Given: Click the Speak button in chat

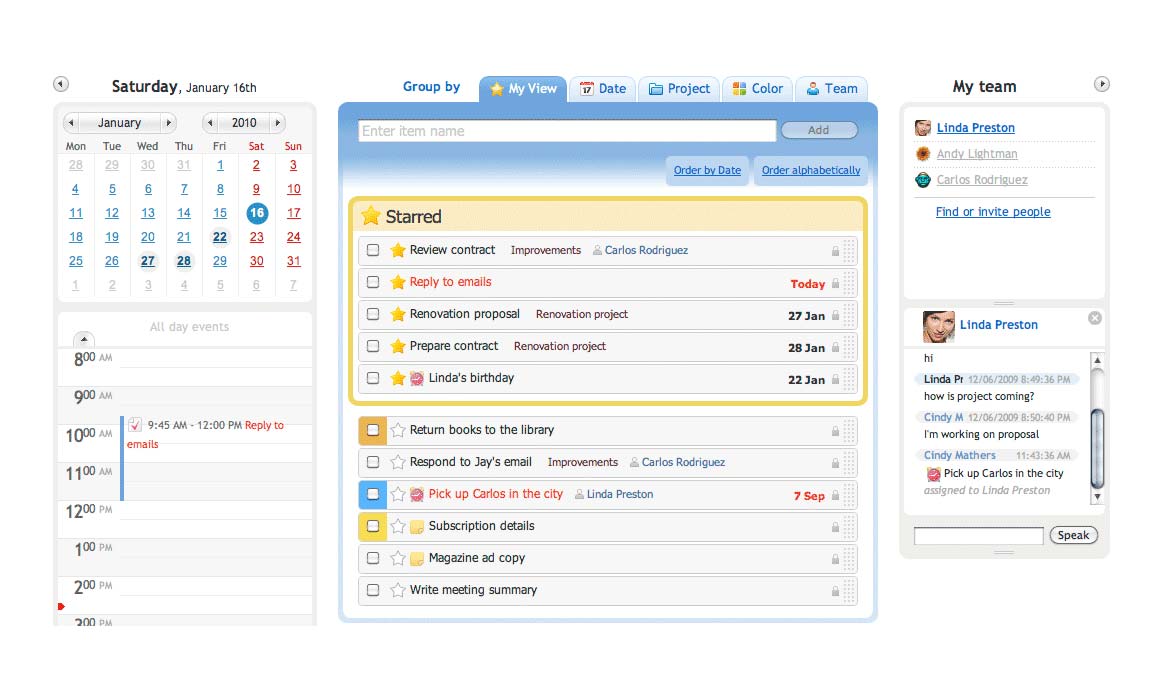Looking at the screenshot, I should click(1074, 535).
